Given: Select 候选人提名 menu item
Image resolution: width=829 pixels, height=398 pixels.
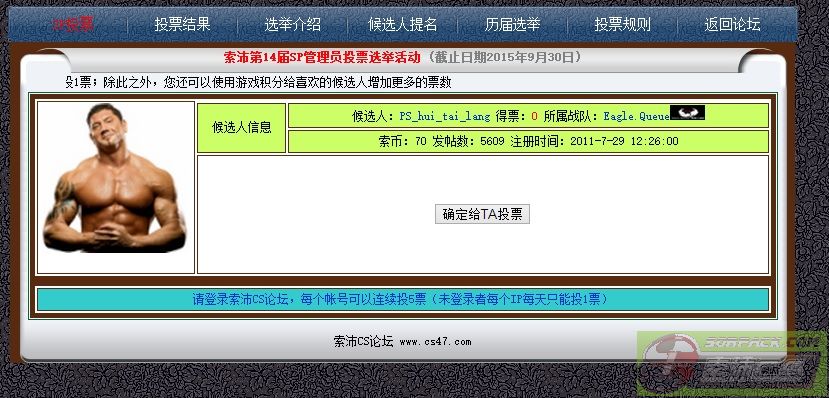Looking at the screenshot, I should [402, 24].
